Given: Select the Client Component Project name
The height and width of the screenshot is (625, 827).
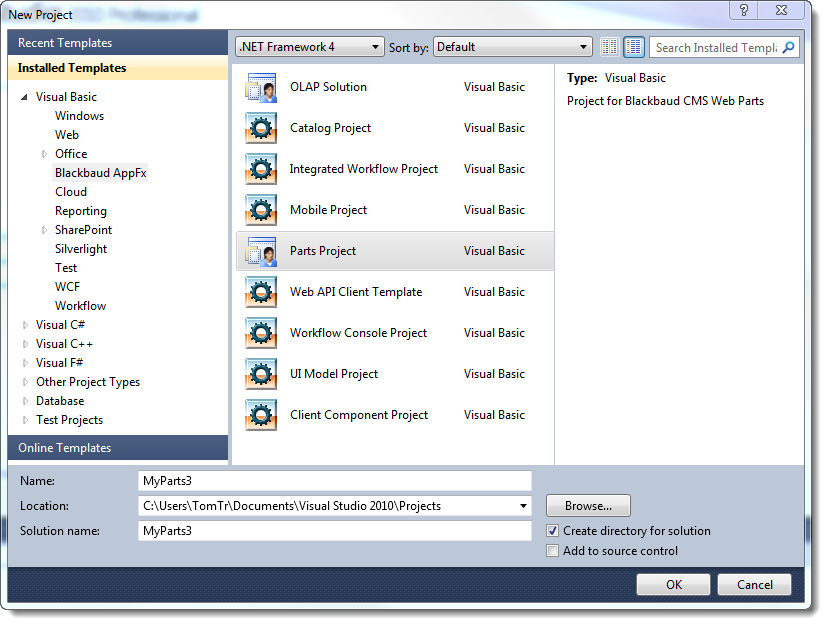Looking at the screenshot, I should coord(359,415).
